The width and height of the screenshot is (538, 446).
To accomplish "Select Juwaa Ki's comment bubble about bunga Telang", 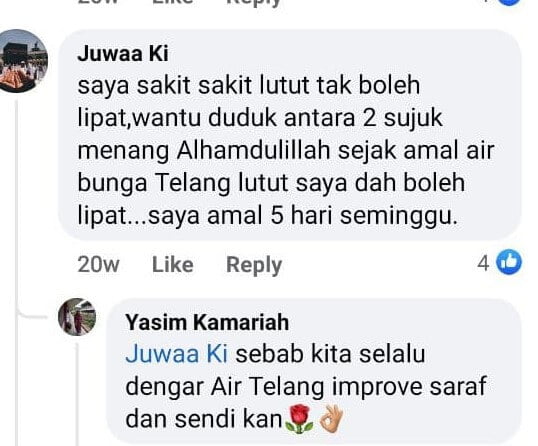I will click(x=290, y=134).
